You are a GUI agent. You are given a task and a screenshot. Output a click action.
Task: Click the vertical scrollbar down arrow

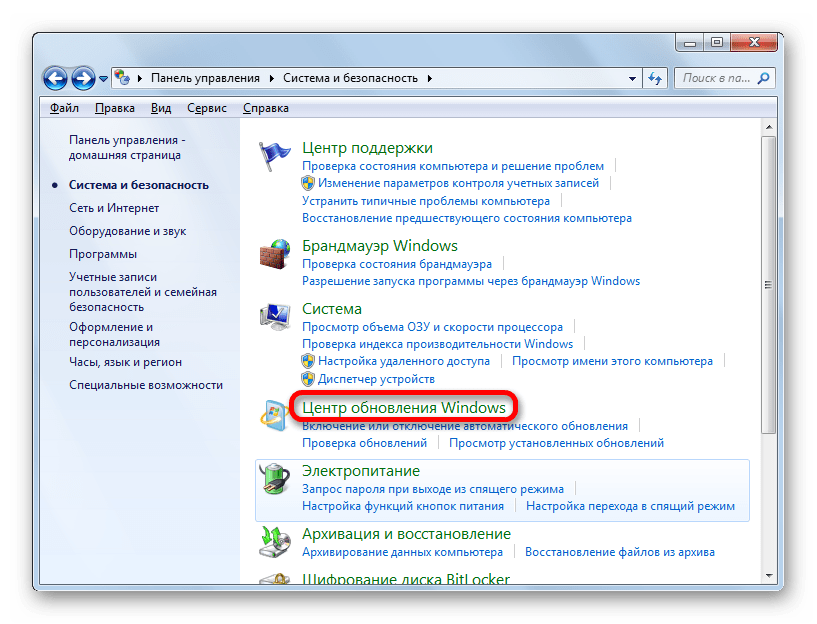768,575
